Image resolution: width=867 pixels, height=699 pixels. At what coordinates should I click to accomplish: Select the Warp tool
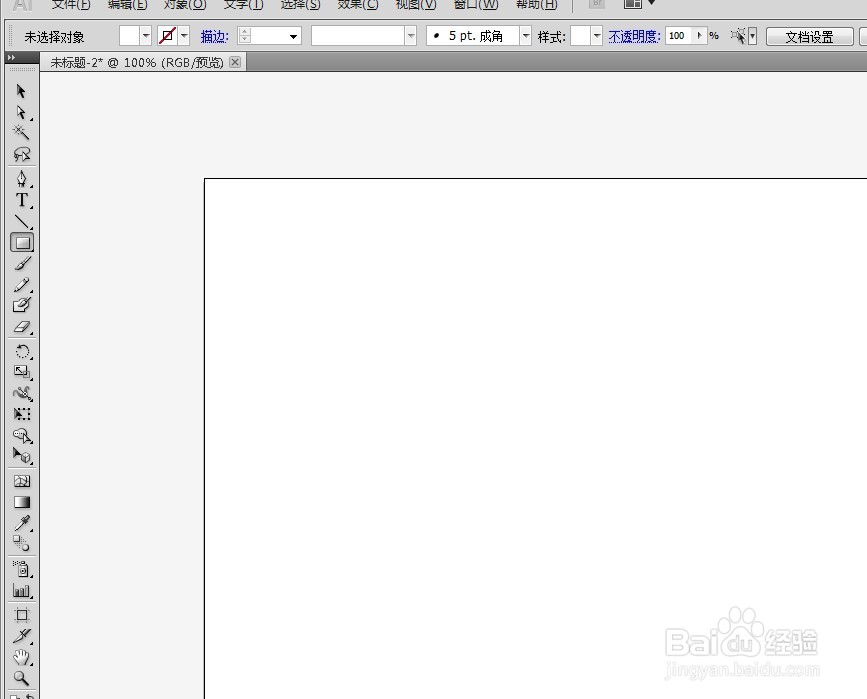[22, 393]
